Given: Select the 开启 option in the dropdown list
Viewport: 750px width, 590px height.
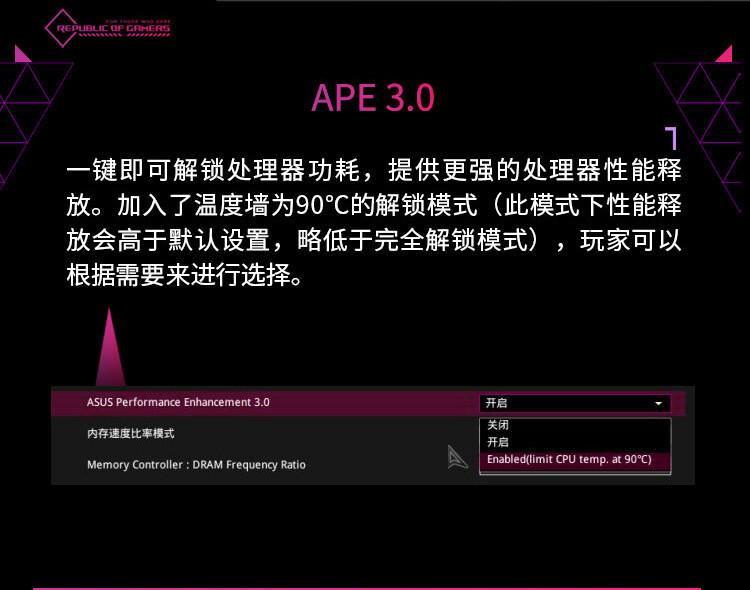Looking at the screenshot, I should 498,442.
